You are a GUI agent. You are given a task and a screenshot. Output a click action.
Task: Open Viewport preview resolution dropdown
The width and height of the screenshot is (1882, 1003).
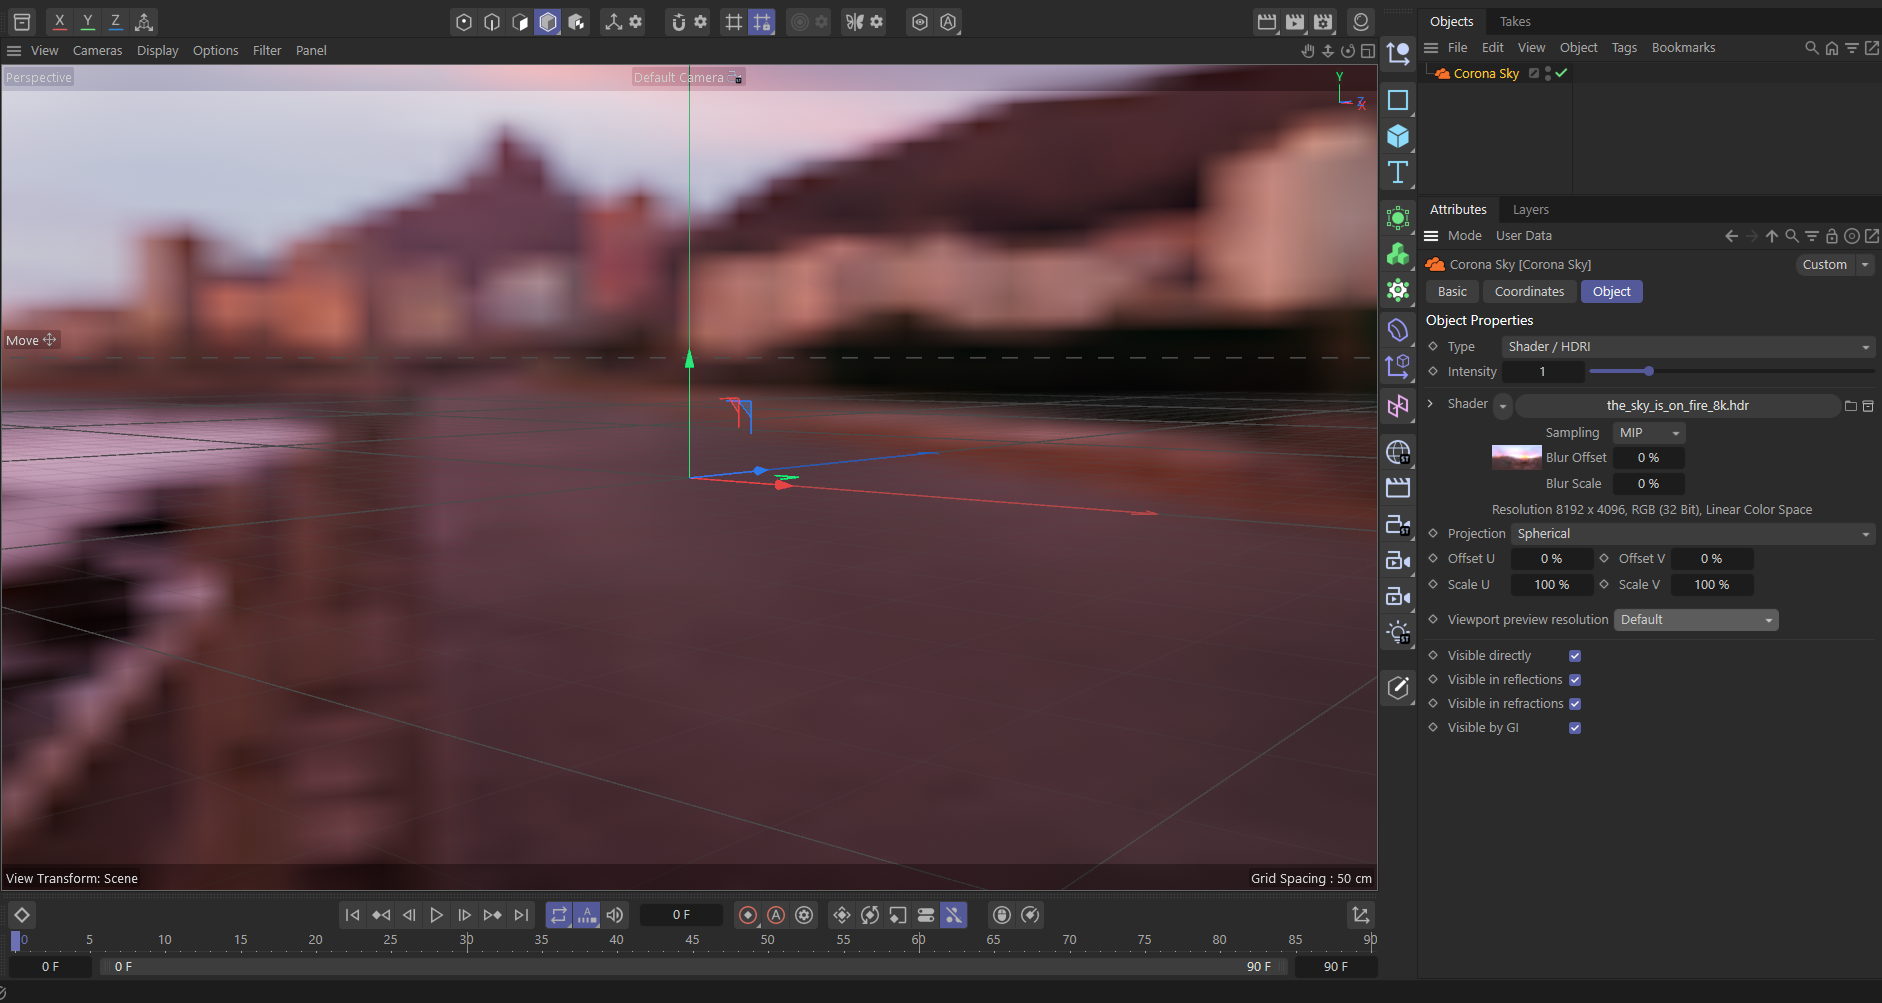1696,619
